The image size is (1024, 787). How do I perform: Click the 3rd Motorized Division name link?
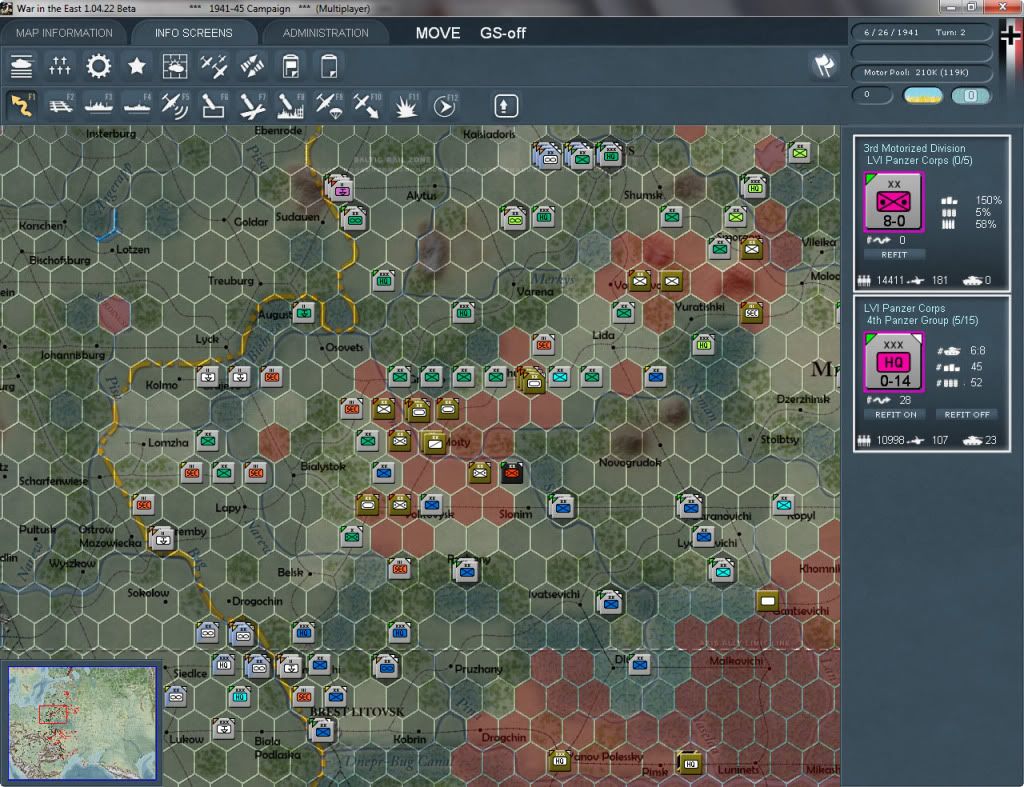914,148
